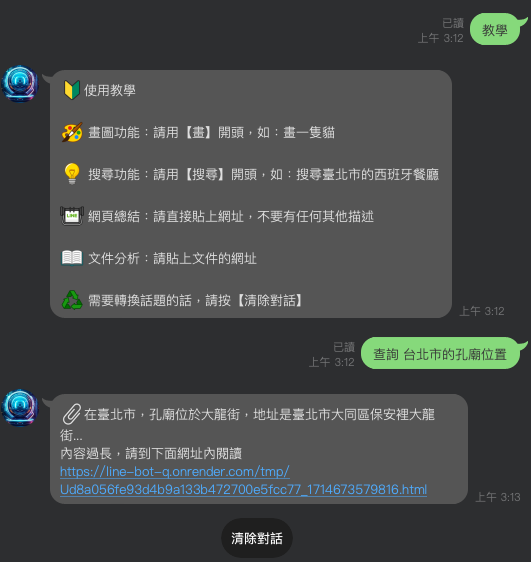Click the 內容過長，請到下面網址內閱讀 text
This screenshot has width=531, height=562.
(x=151, y=454)
